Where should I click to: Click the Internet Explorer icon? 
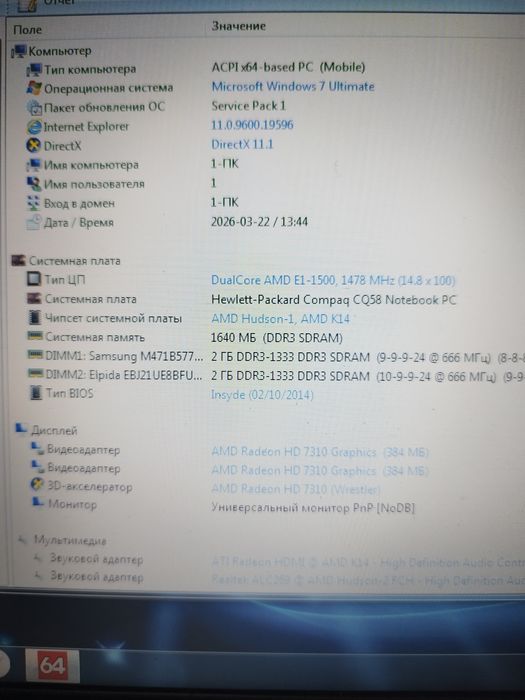click(x=34, y=127)
